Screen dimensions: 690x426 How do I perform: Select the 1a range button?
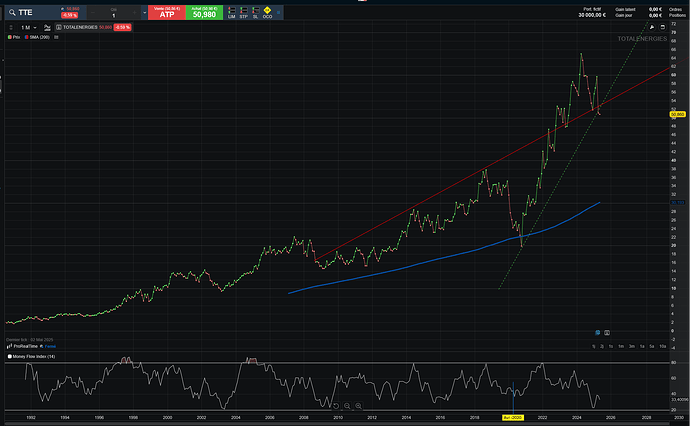642,346
